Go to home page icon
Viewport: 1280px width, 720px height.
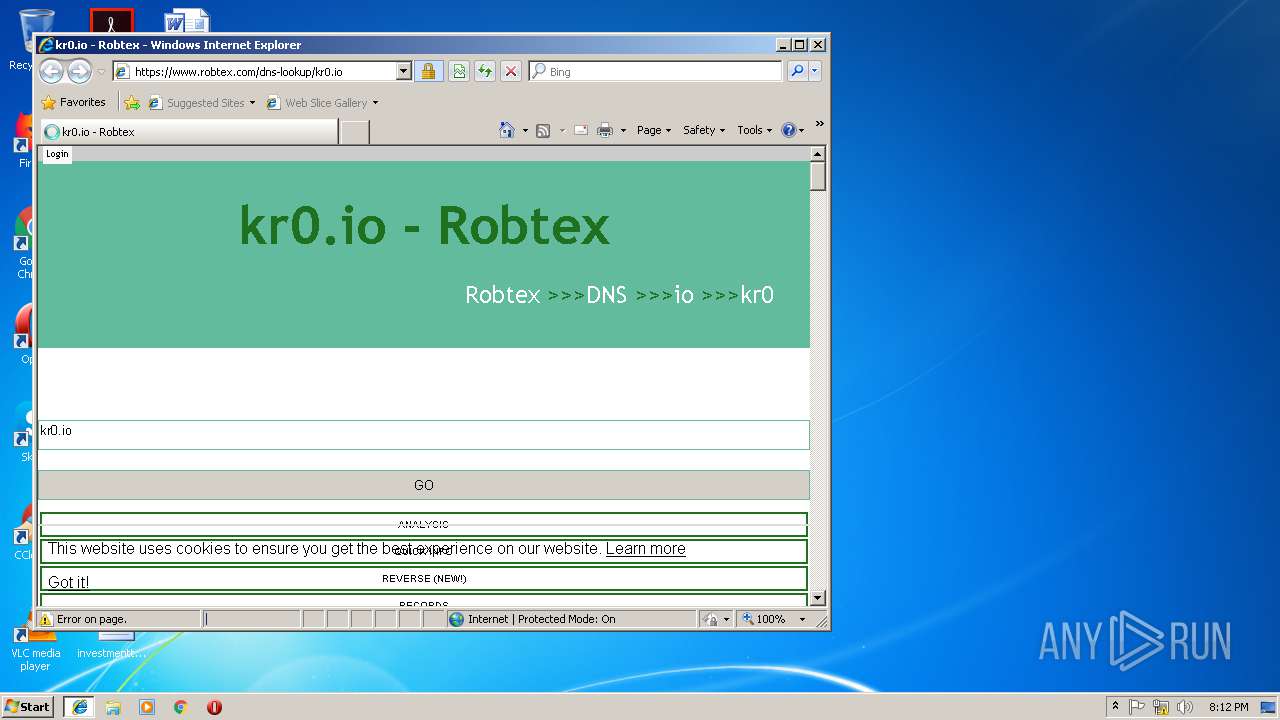point(507,130)
